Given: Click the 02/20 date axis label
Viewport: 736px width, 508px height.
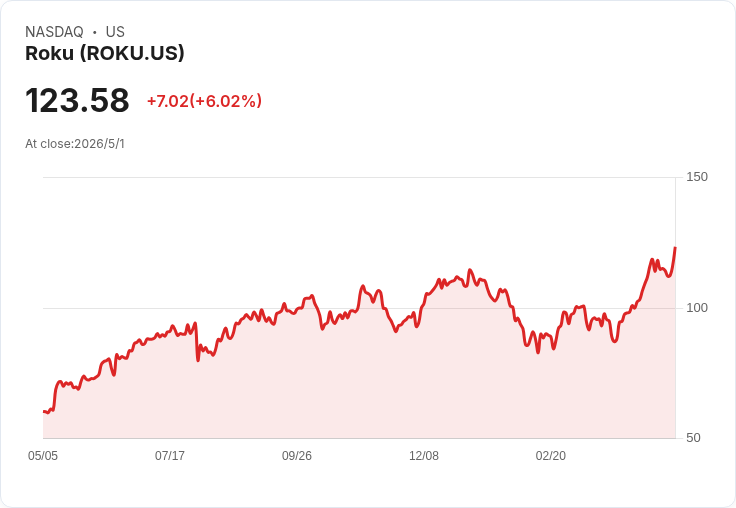Looking at the screenshot, I should [x=551, y=456].
